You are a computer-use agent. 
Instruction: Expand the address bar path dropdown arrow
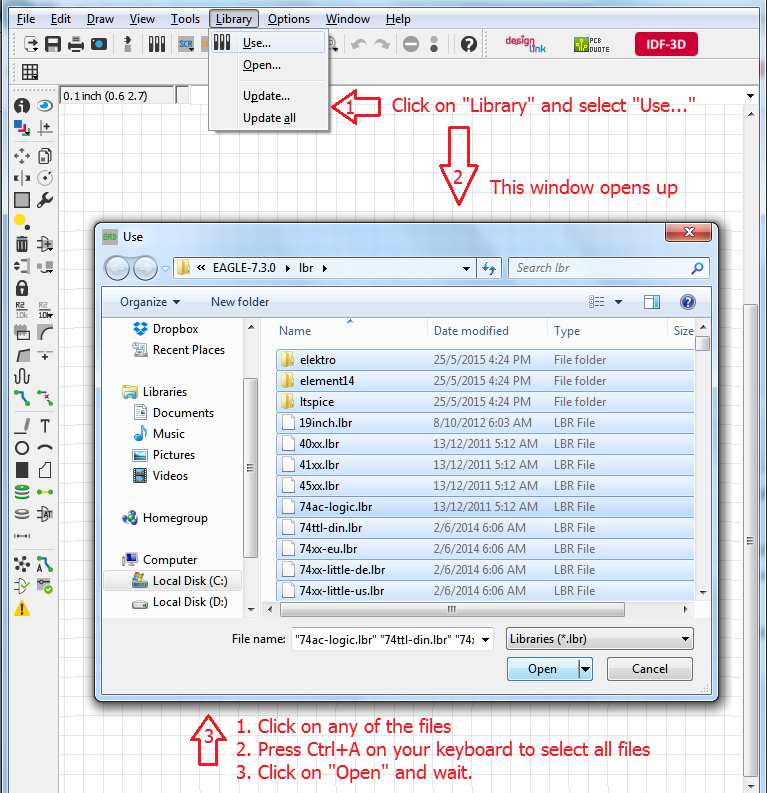coord(466,269)
